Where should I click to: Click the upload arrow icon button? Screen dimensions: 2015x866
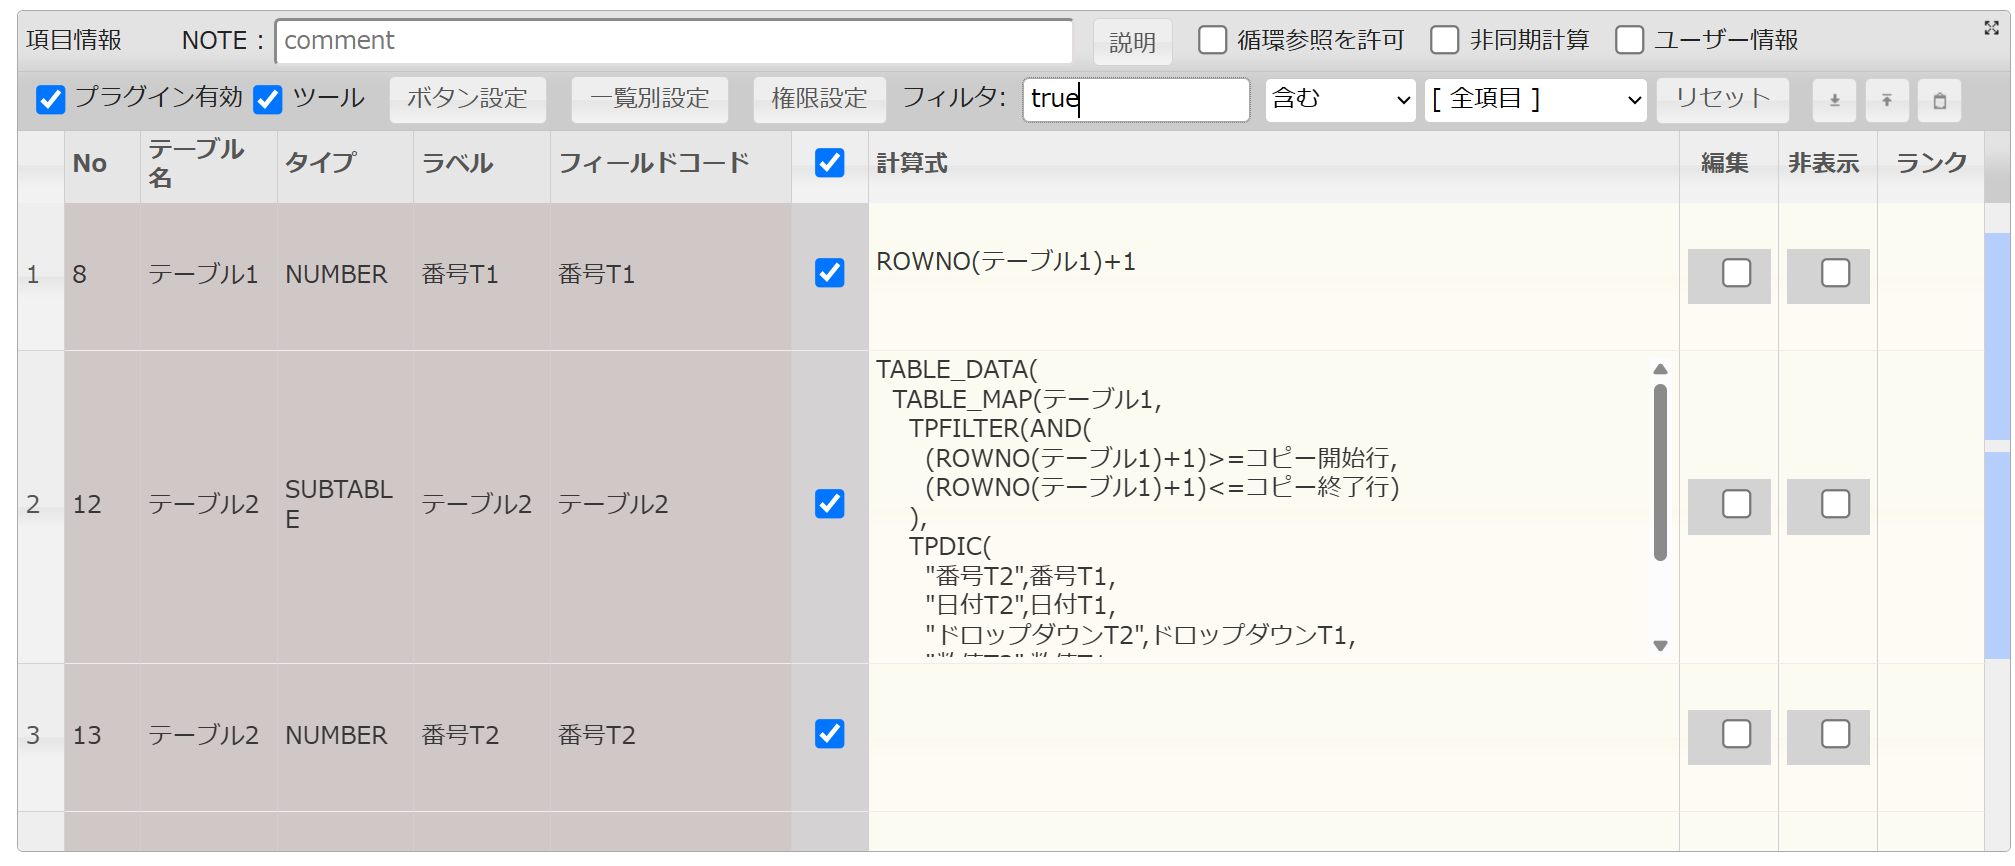1887,100
